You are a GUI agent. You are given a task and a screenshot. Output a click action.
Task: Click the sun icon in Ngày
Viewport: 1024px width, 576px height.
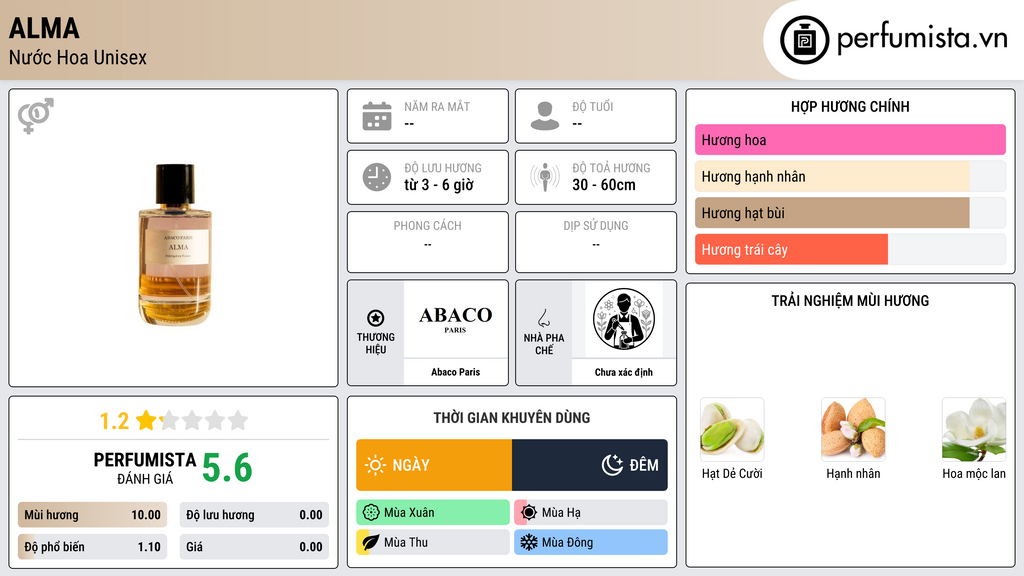click(x=375, y=465)
